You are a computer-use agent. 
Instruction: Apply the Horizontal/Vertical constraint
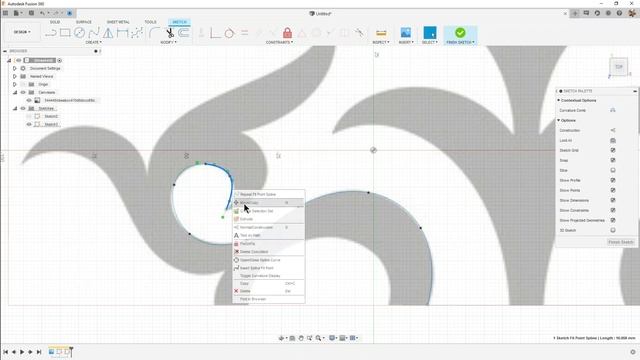coord(215,33)
